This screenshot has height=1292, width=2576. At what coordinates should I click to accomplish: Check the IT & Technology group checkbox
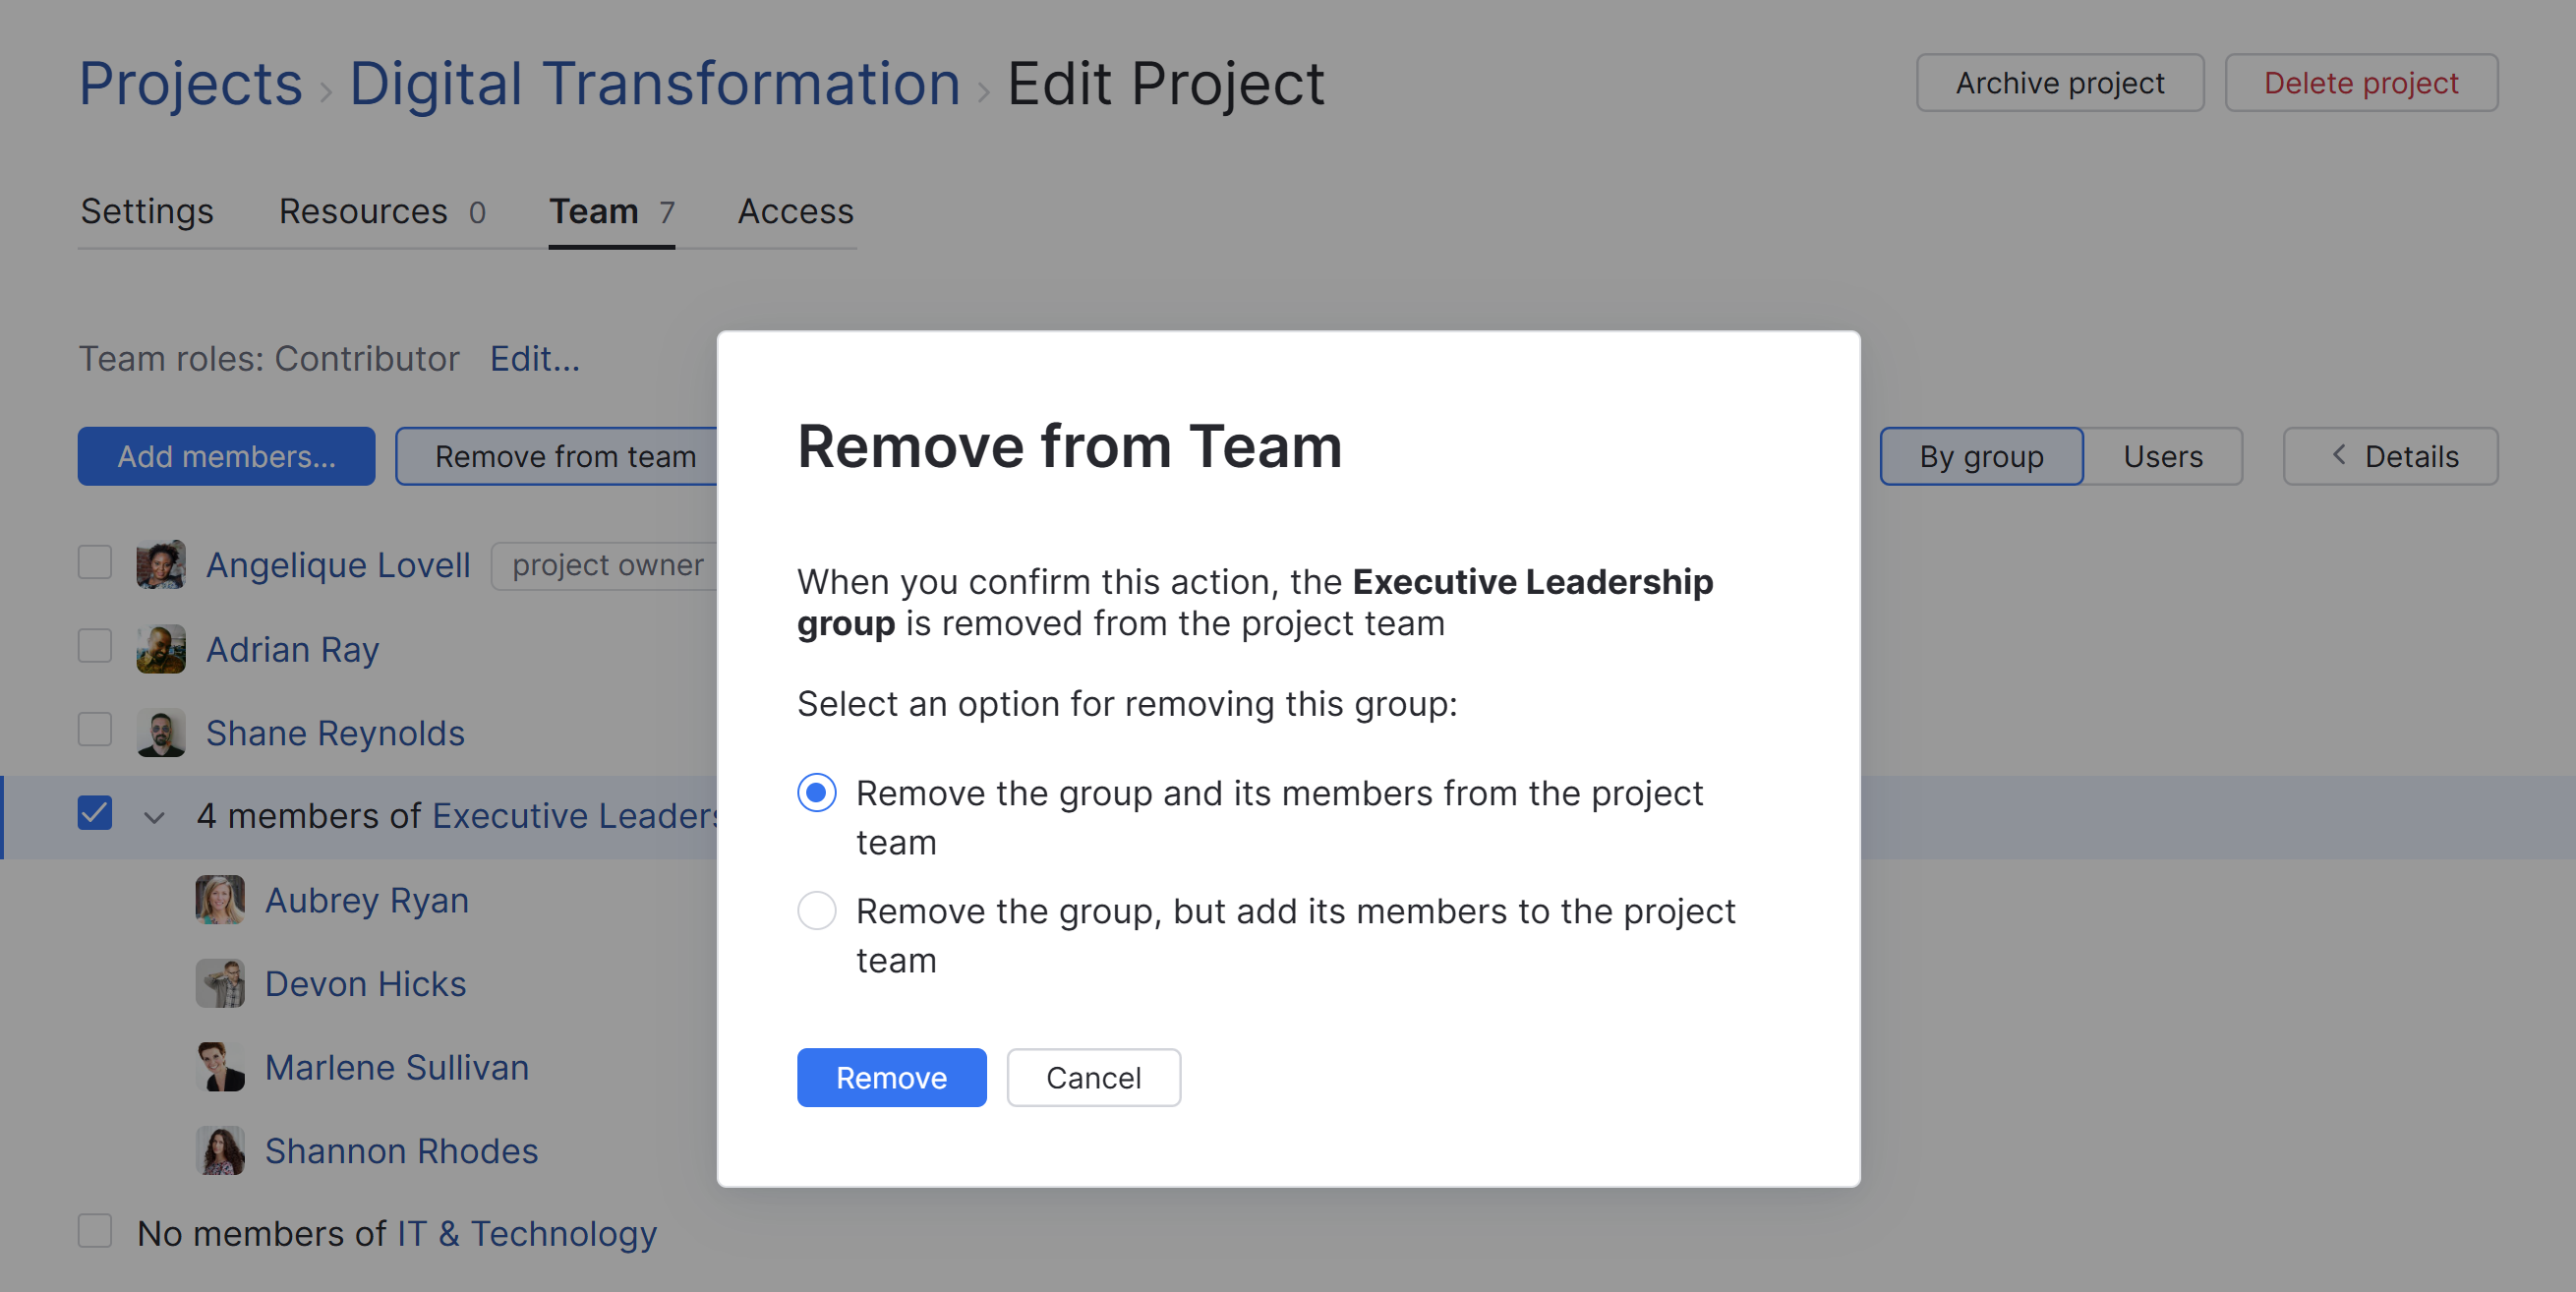pos(95,1231)
